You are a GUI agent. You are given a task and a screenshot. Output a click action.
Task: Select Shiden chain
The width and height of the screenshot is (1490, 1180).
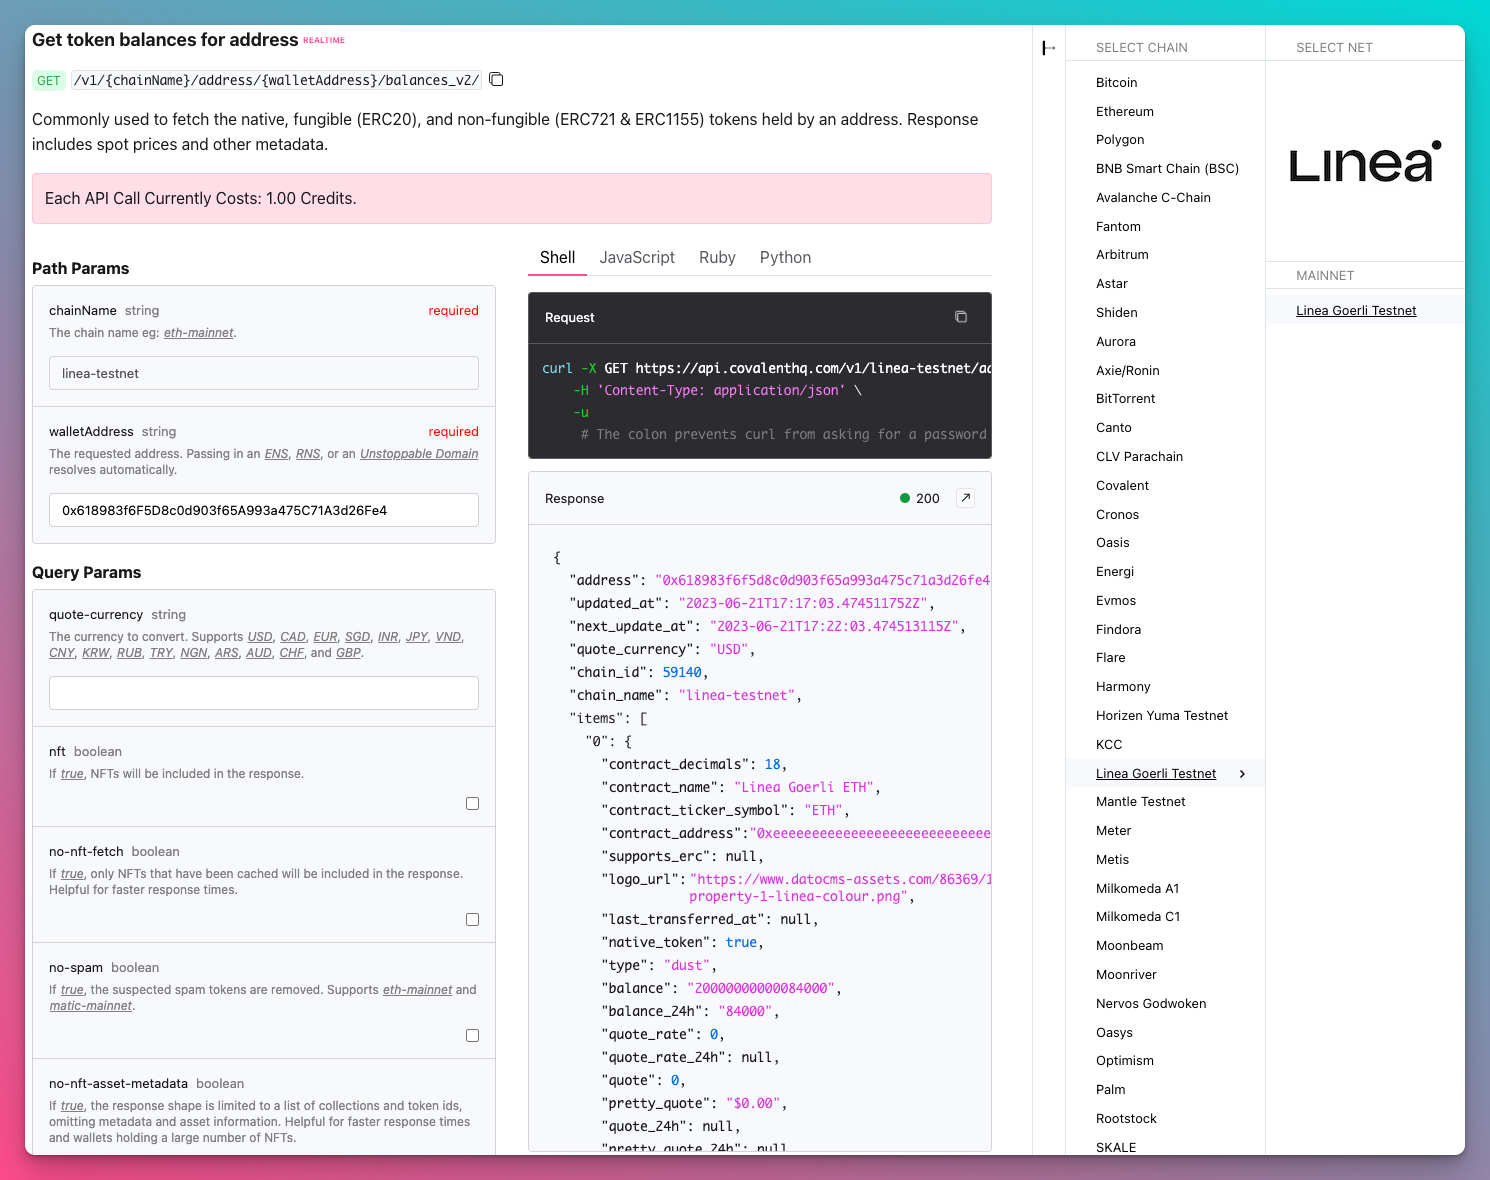point(1117,313)
